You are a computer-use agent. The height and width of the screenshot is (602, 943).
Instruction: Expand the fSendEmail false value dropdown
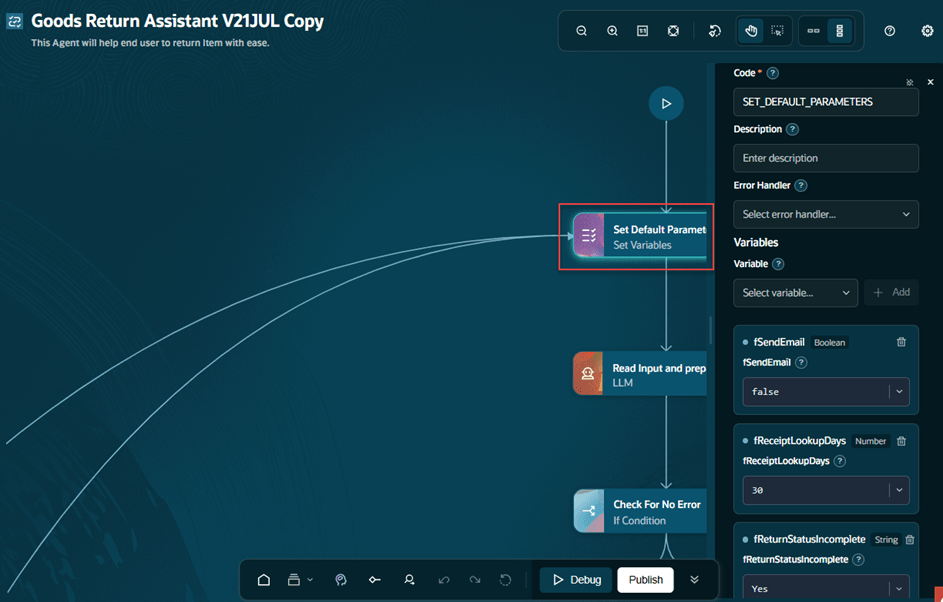[x=899, y=392]
